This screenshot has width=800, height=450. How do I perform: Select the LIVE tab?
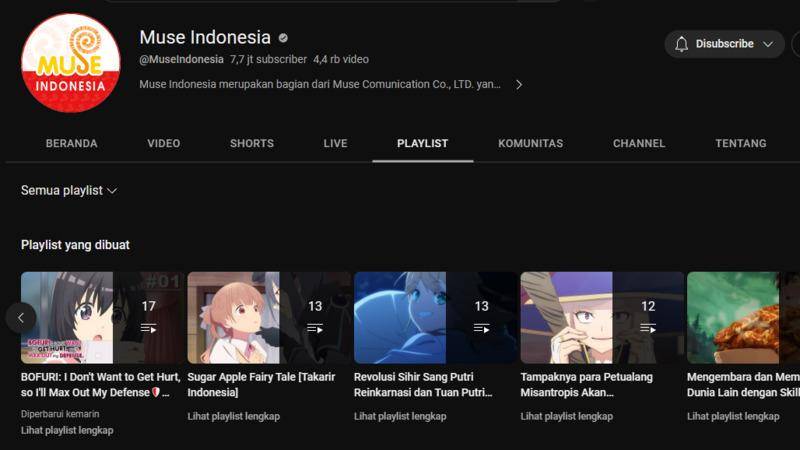pyautogui.click(x=335, y=144)
